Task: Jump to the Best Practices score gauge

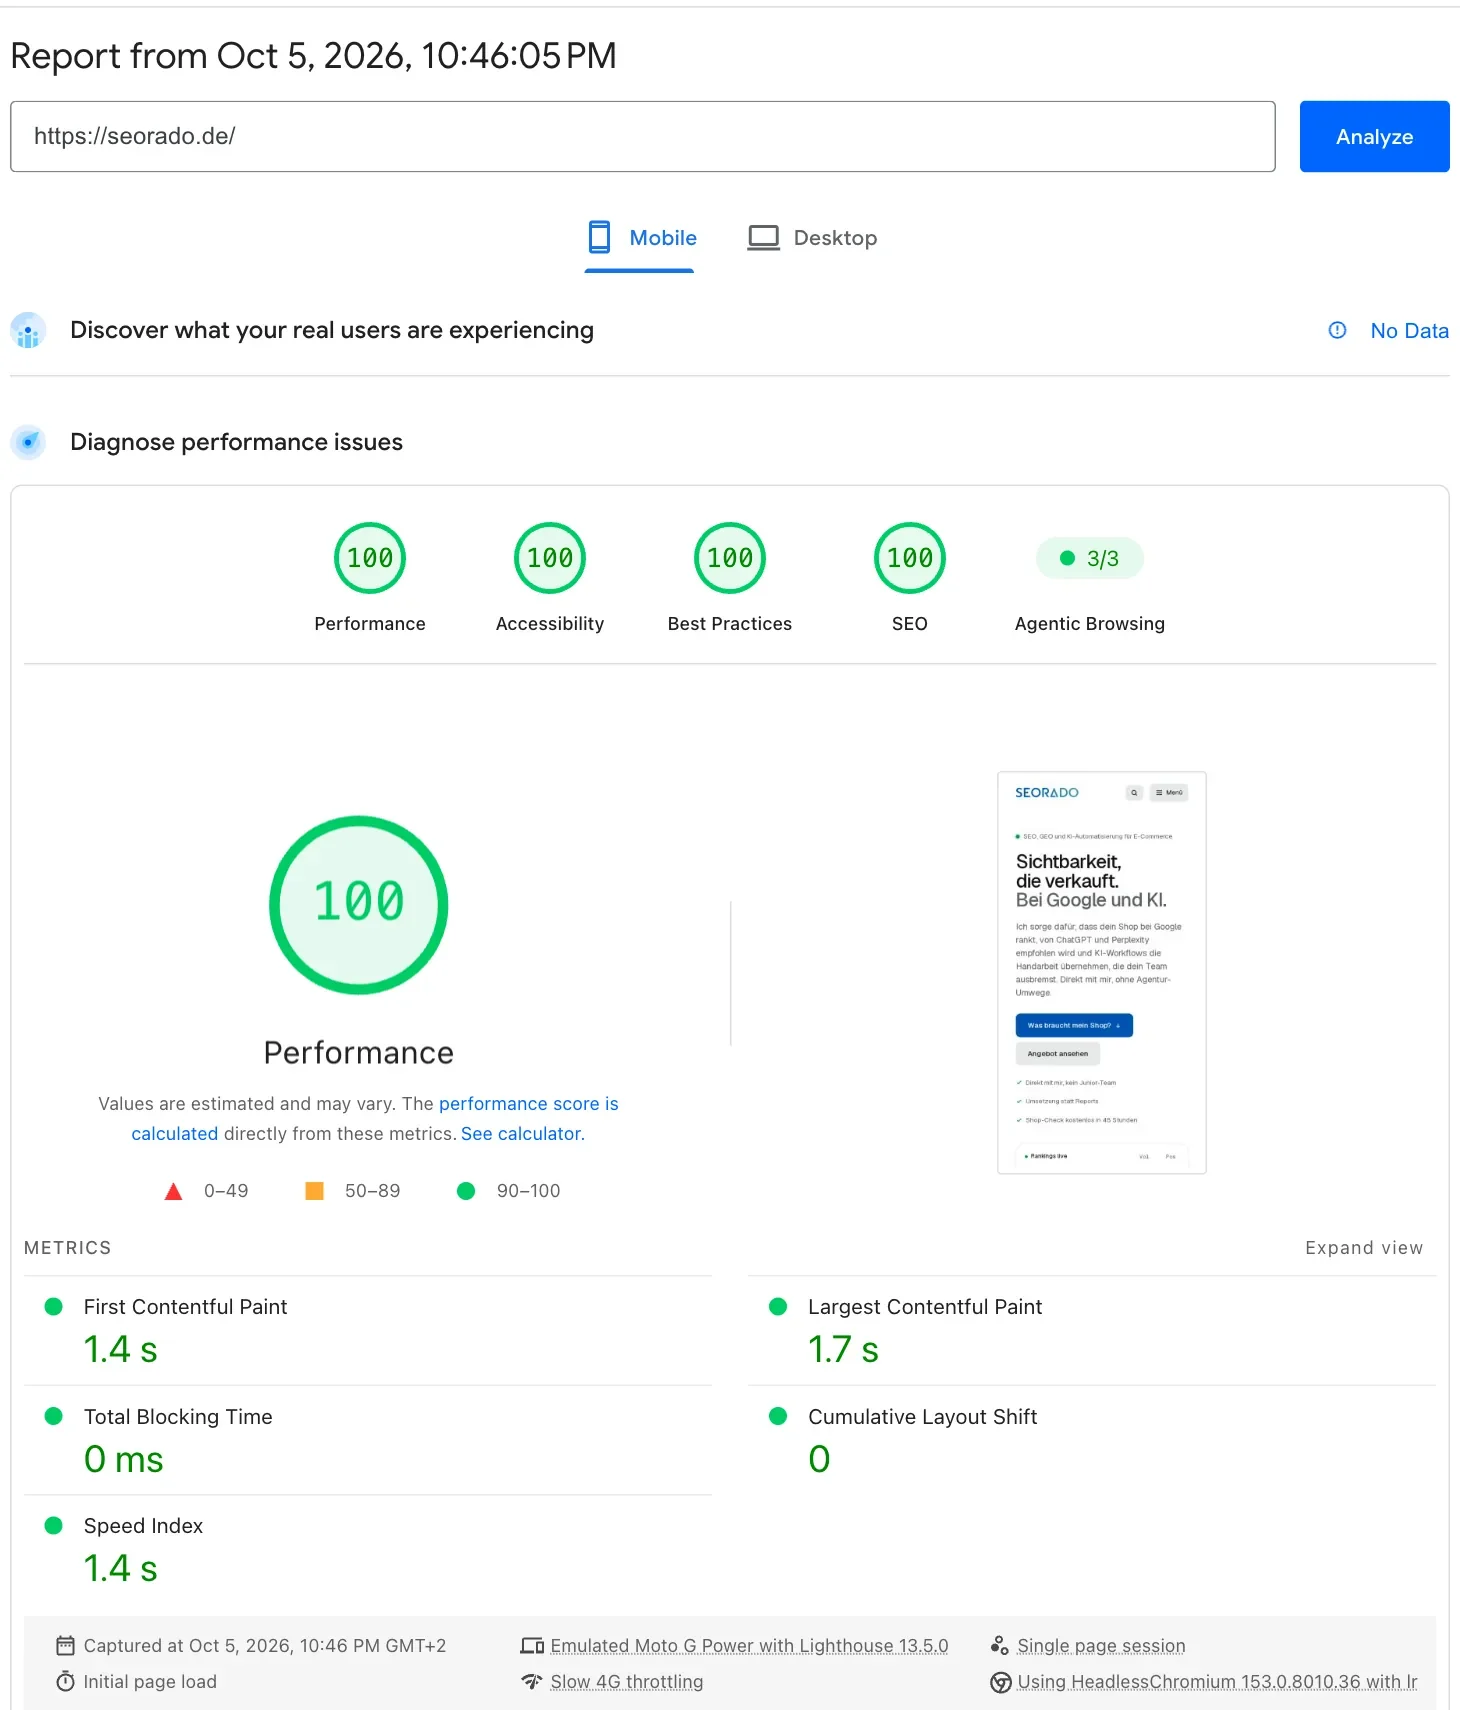Action: (x=730, y=558)
